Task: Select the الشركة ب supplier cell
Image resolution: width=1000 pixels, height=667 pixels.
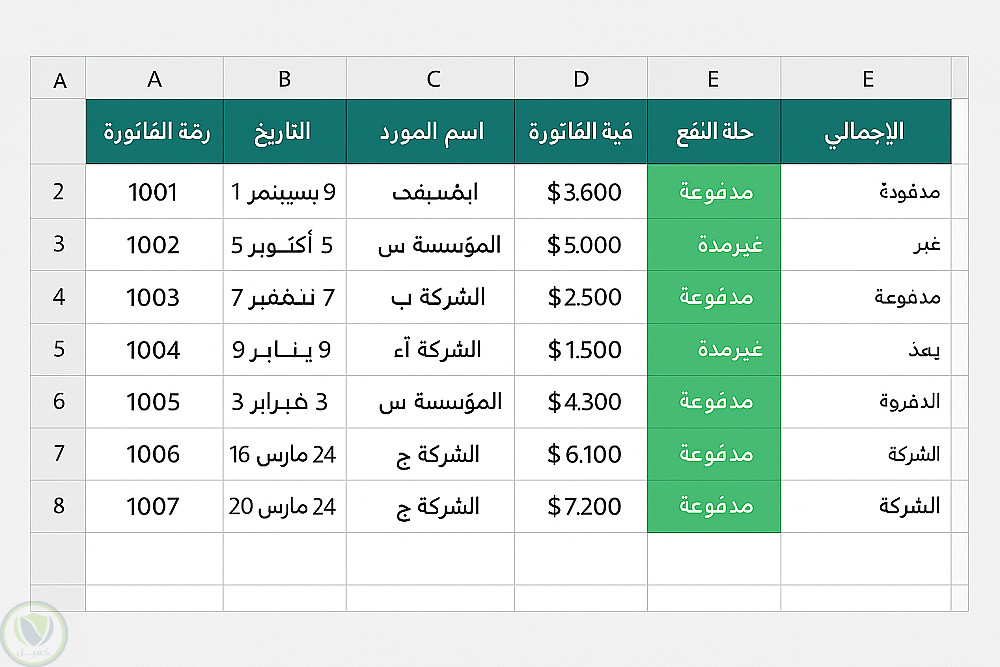Action: pos(431,297)
